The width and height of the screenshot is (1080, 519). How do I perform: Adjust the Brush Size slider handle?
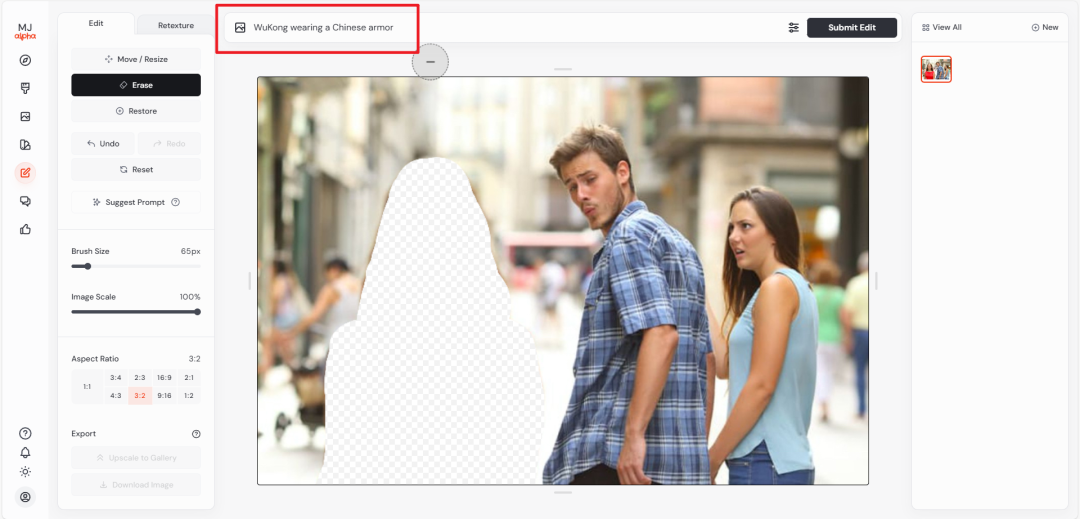tap(87, 266)
